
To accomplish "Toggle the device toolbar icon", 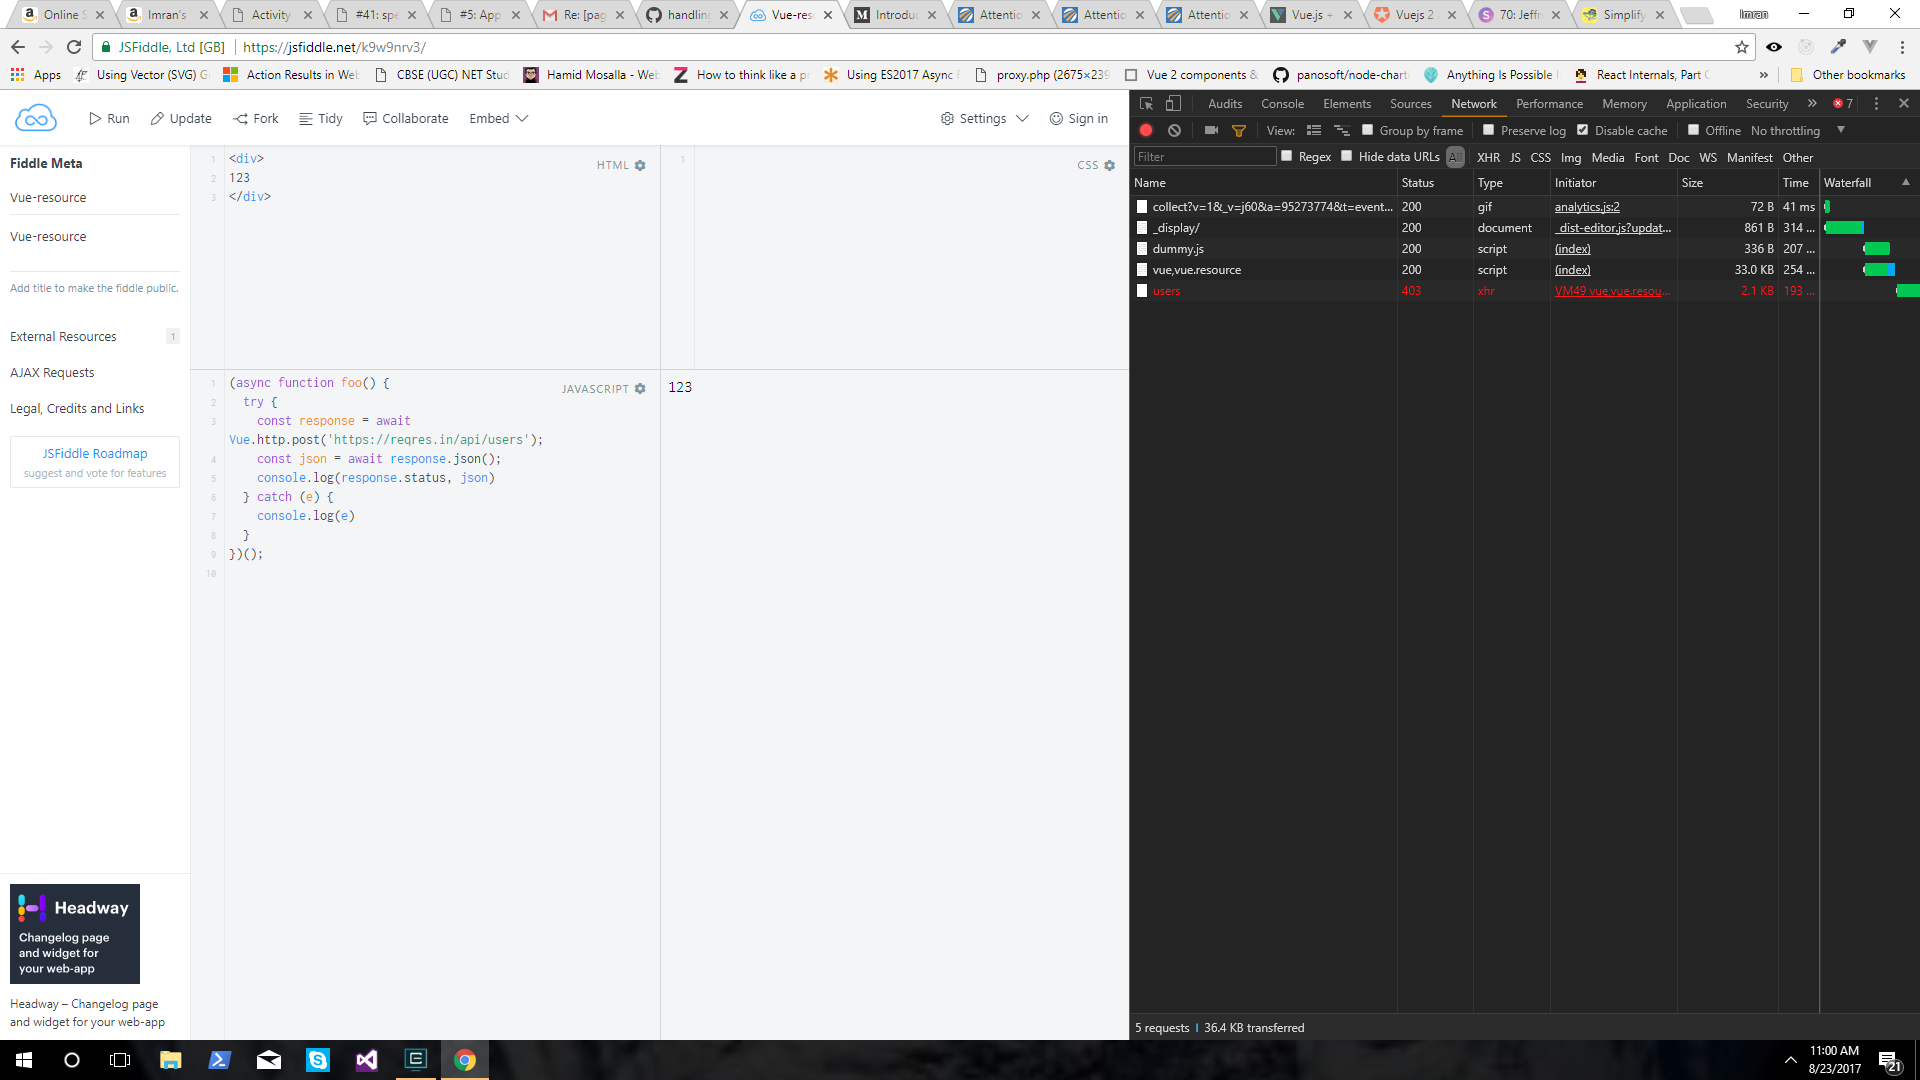I will coord(1174,103).
